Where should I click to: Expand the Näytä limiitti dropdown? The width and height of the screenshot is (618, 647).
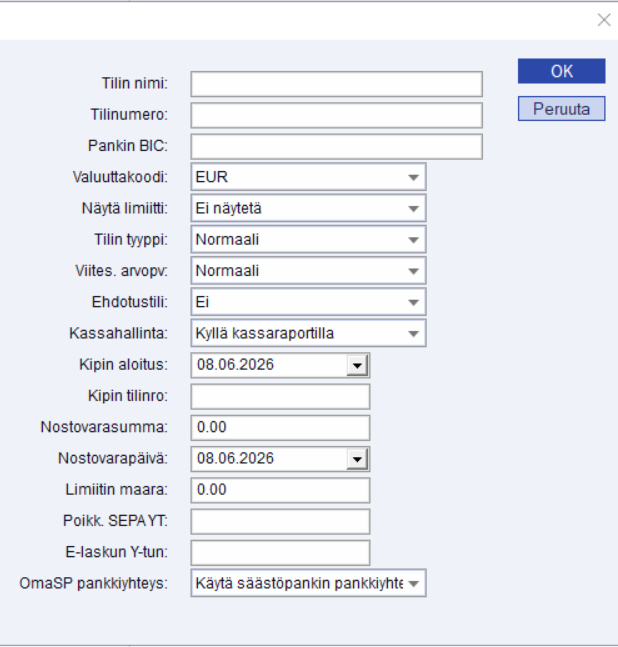pyautogui.click(x=308, y=208)
